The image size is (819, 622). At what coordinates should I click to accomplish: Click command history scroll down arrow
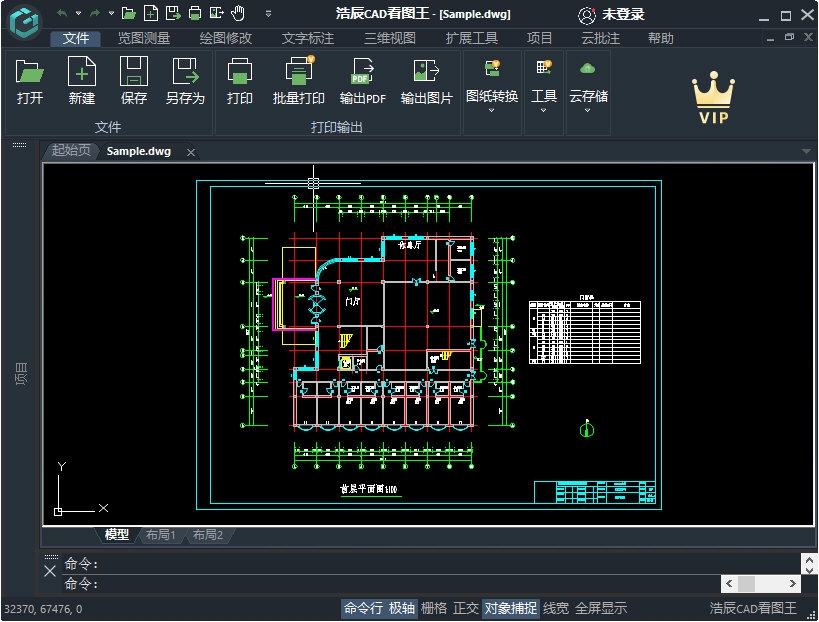(809, 570)
